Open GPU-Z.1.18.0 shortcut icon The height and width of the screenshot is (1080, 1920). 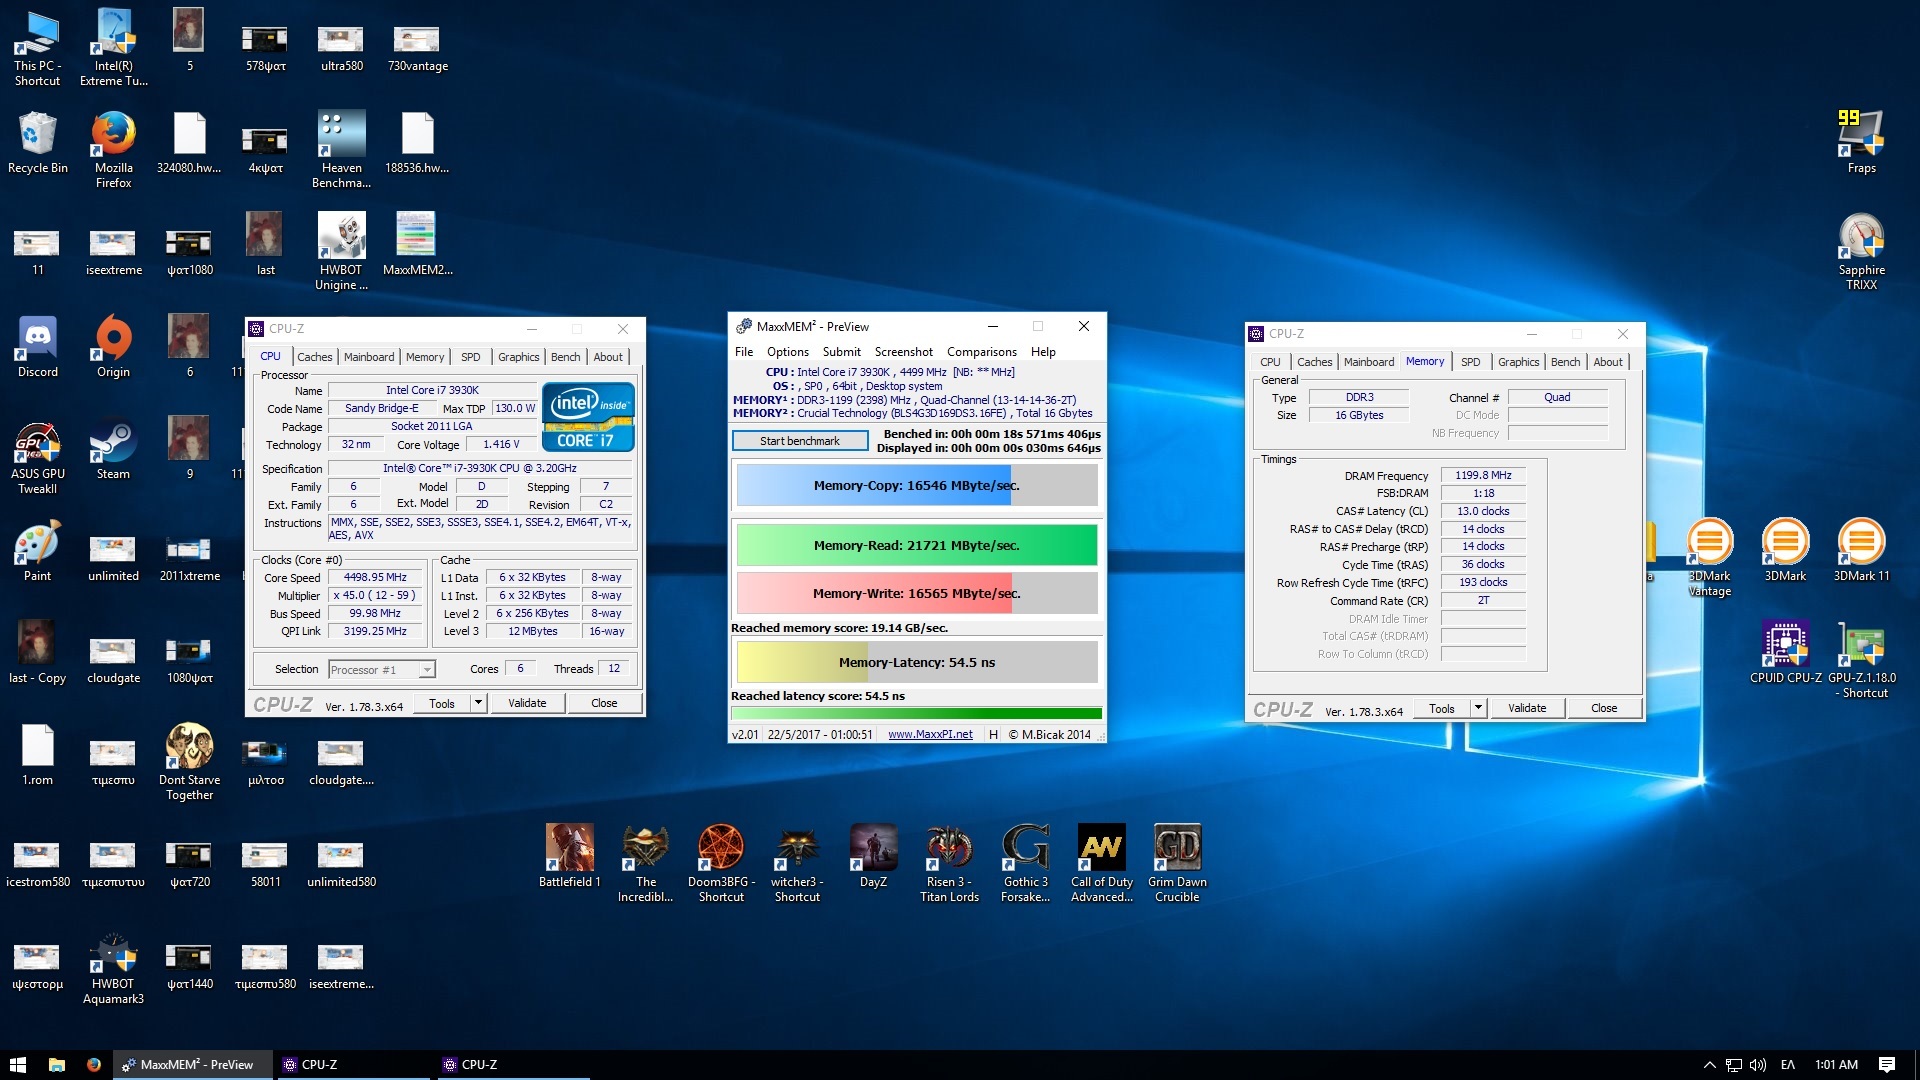1861,659
